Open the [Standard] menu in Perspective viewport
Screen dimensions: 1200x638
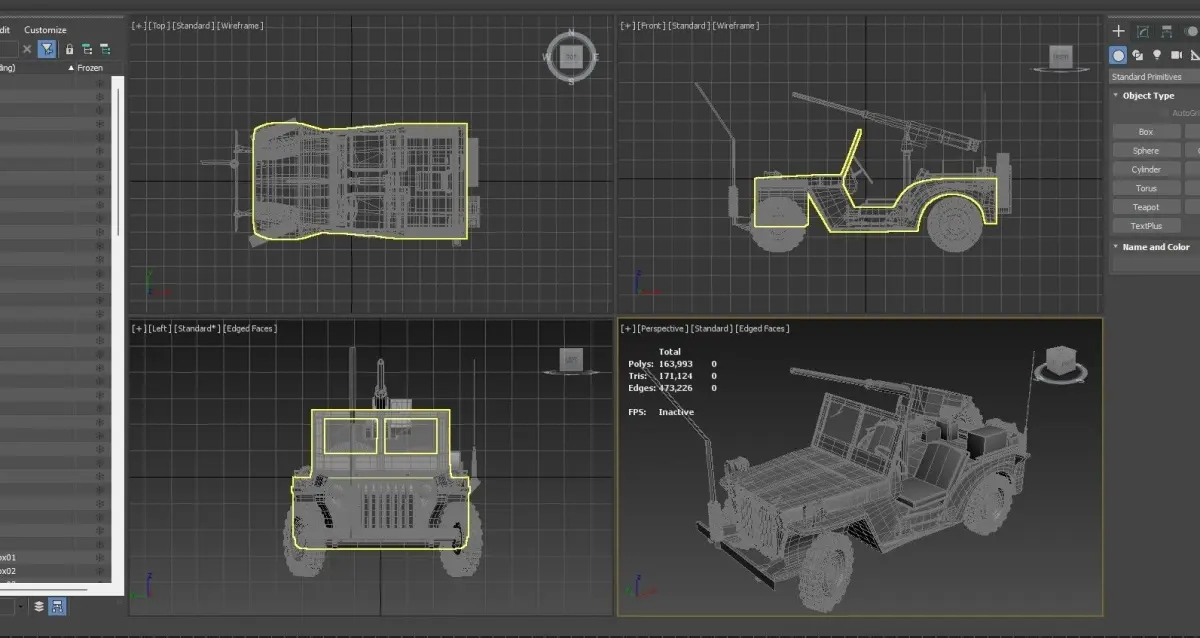[x=712, y=328]
